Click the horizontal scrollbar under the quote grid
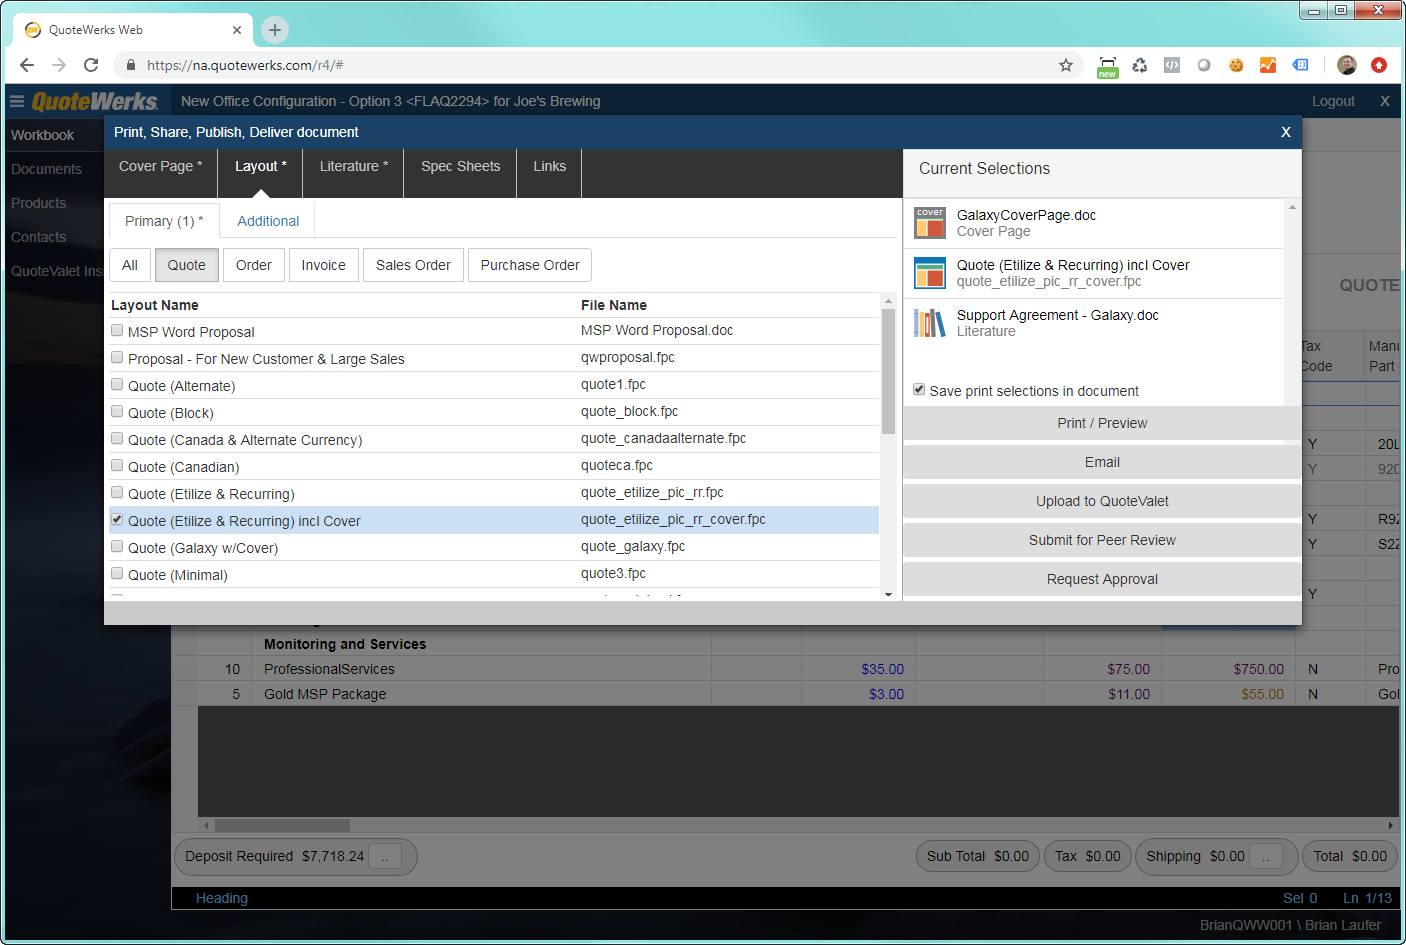This screenshot has width=1406, height=945. tap(283, 826)
